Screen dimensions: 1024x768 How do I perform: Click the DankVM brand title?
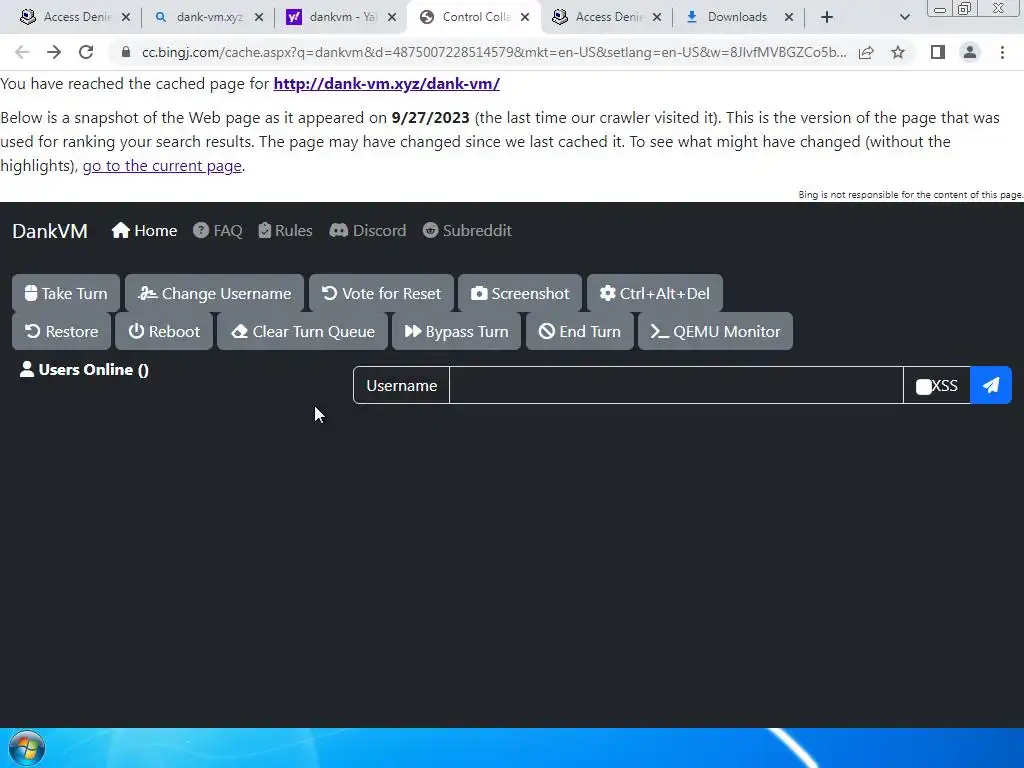point(50,231)
